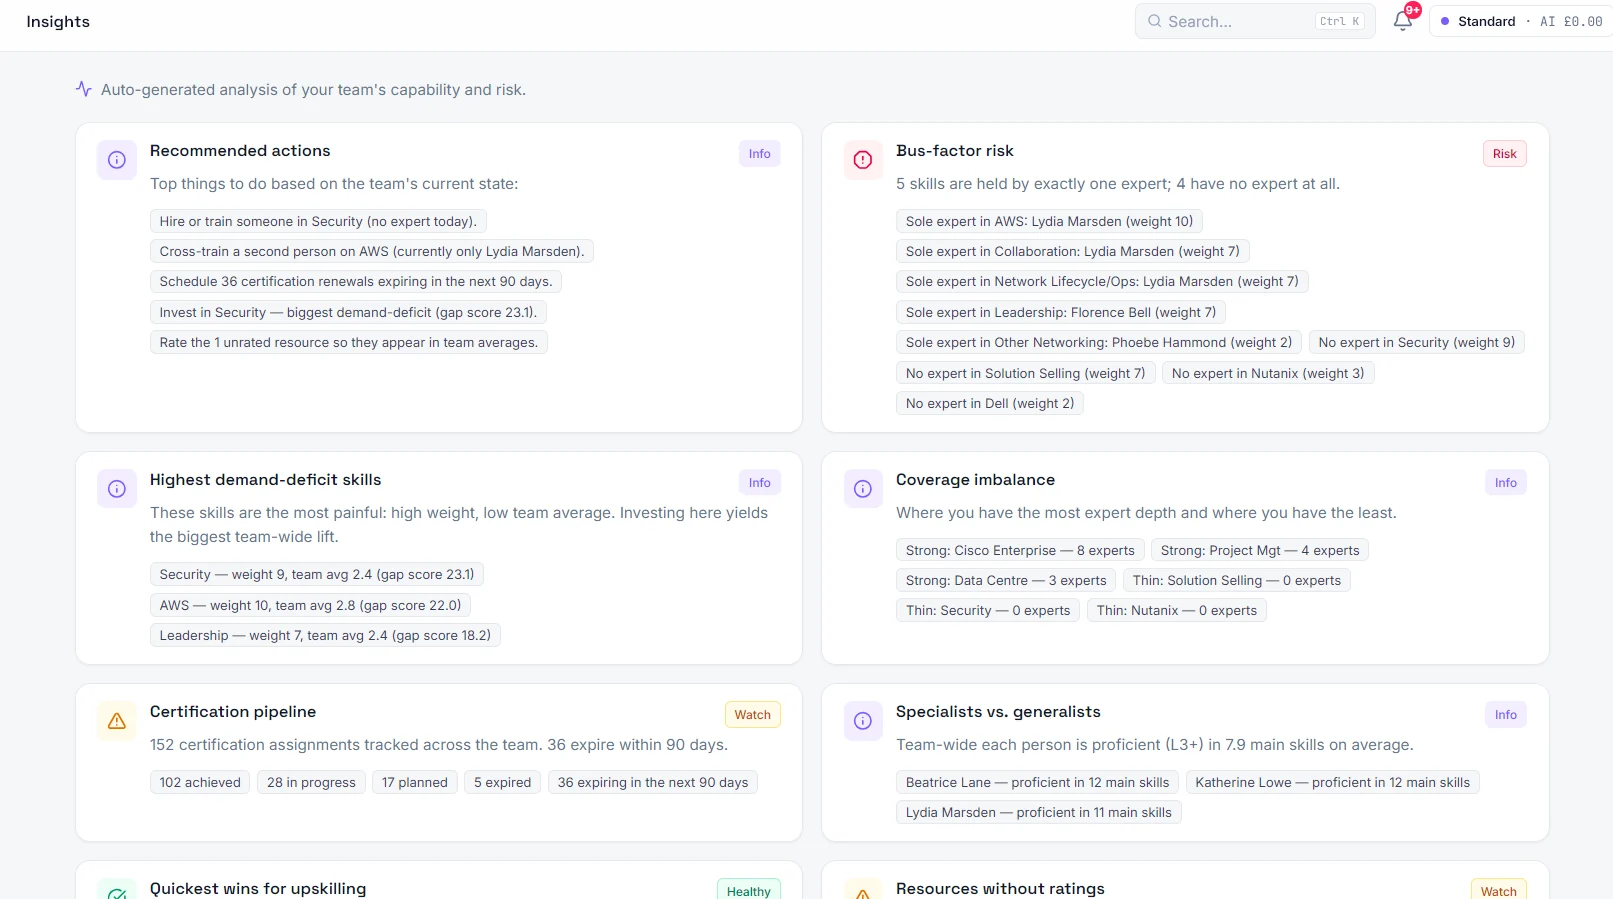This screenshot has height=899, width=1613.
Task: Click the Risk badge on Bus-factor risk
Action: [x=1505, y=154]
